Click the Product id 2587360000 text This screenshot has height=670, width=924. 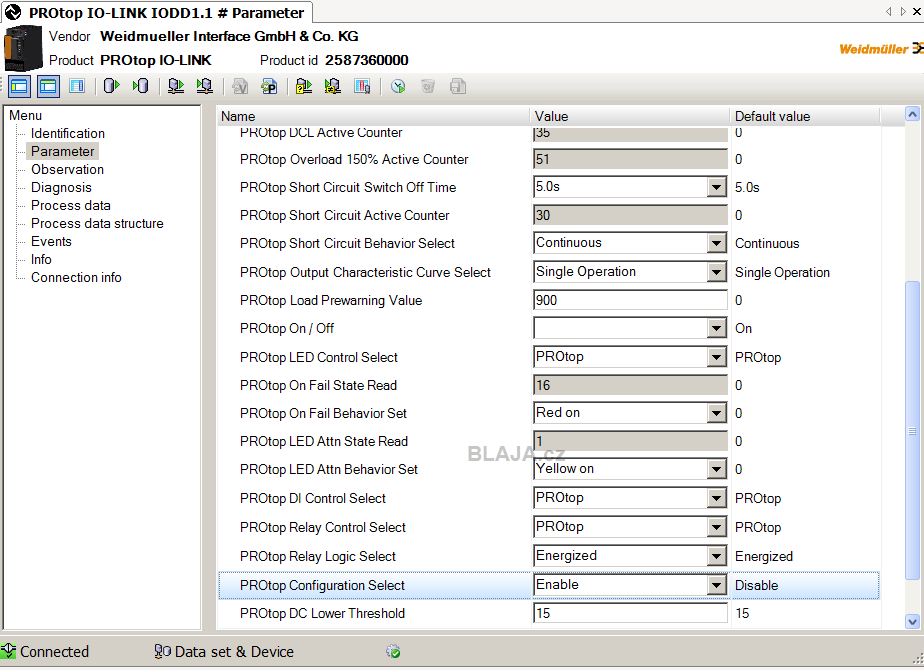click(334, 60)
